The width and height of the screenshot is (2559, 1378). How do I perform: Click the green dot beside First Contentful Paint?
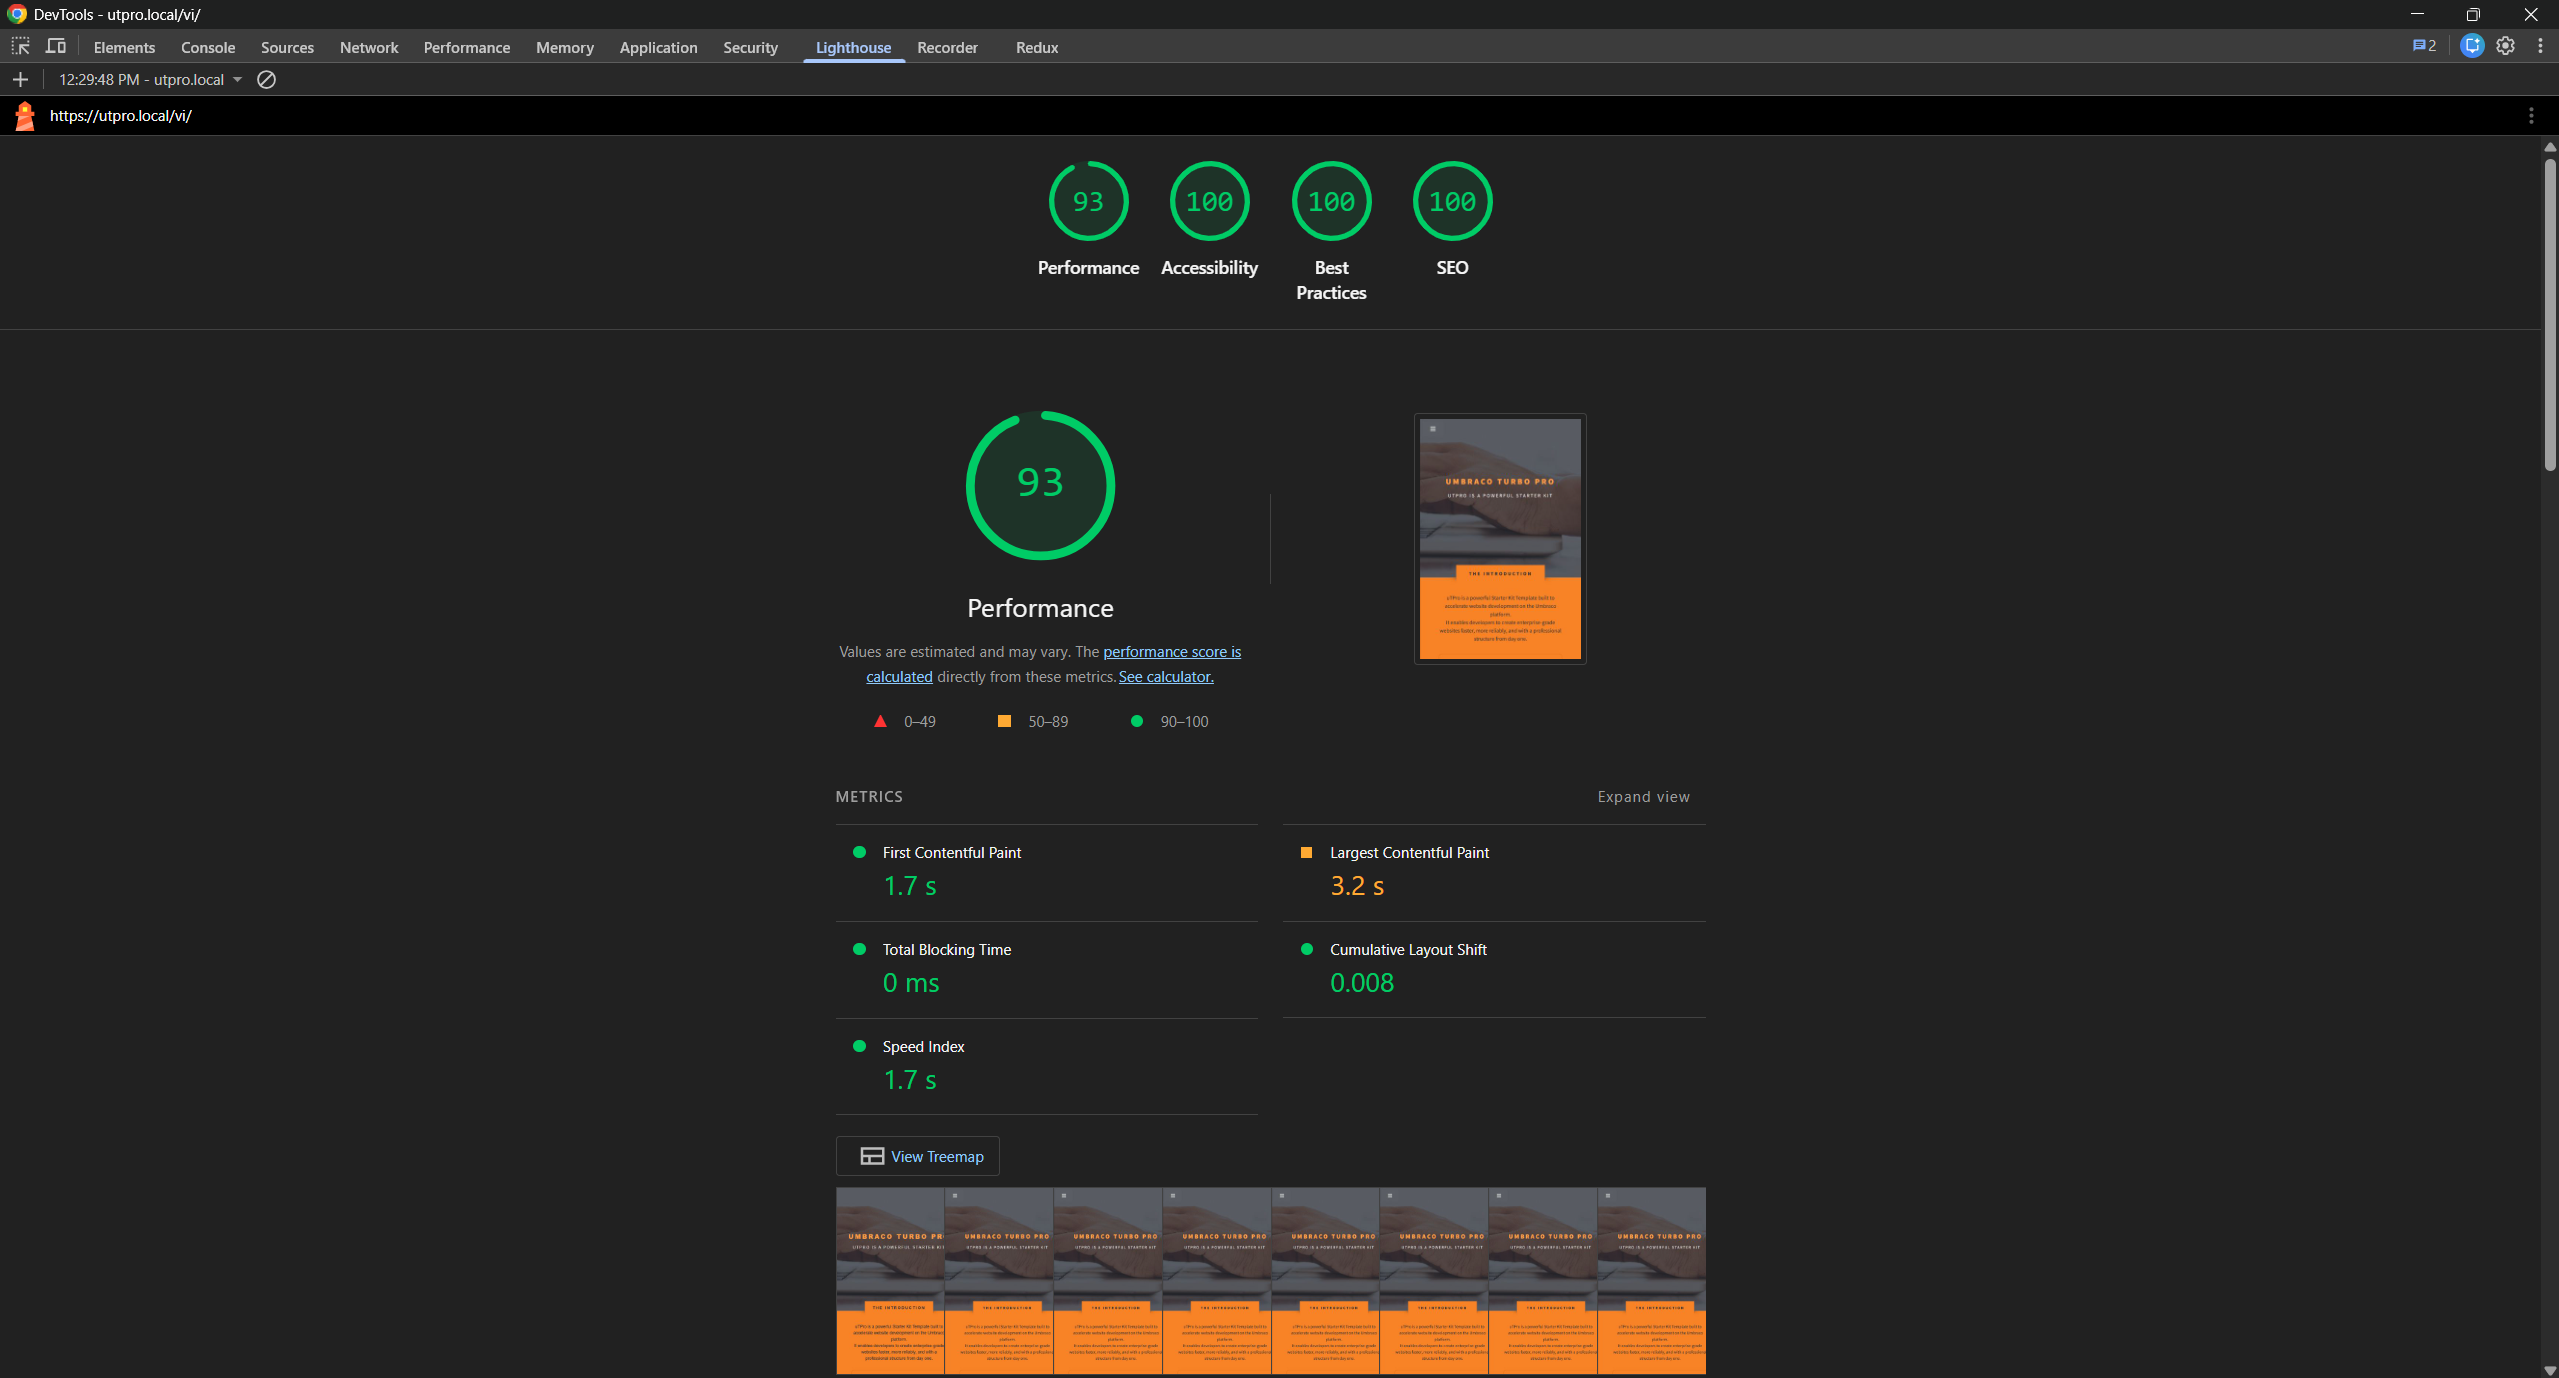[859, 853]
